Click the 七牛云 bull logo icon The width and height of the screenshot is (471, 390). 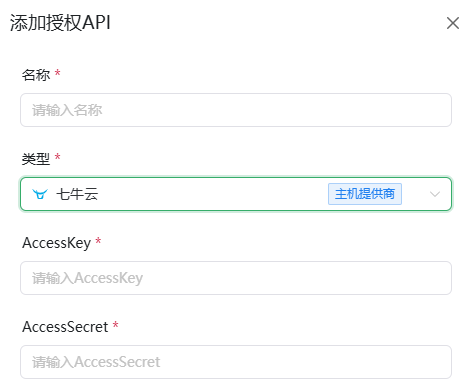40,194
